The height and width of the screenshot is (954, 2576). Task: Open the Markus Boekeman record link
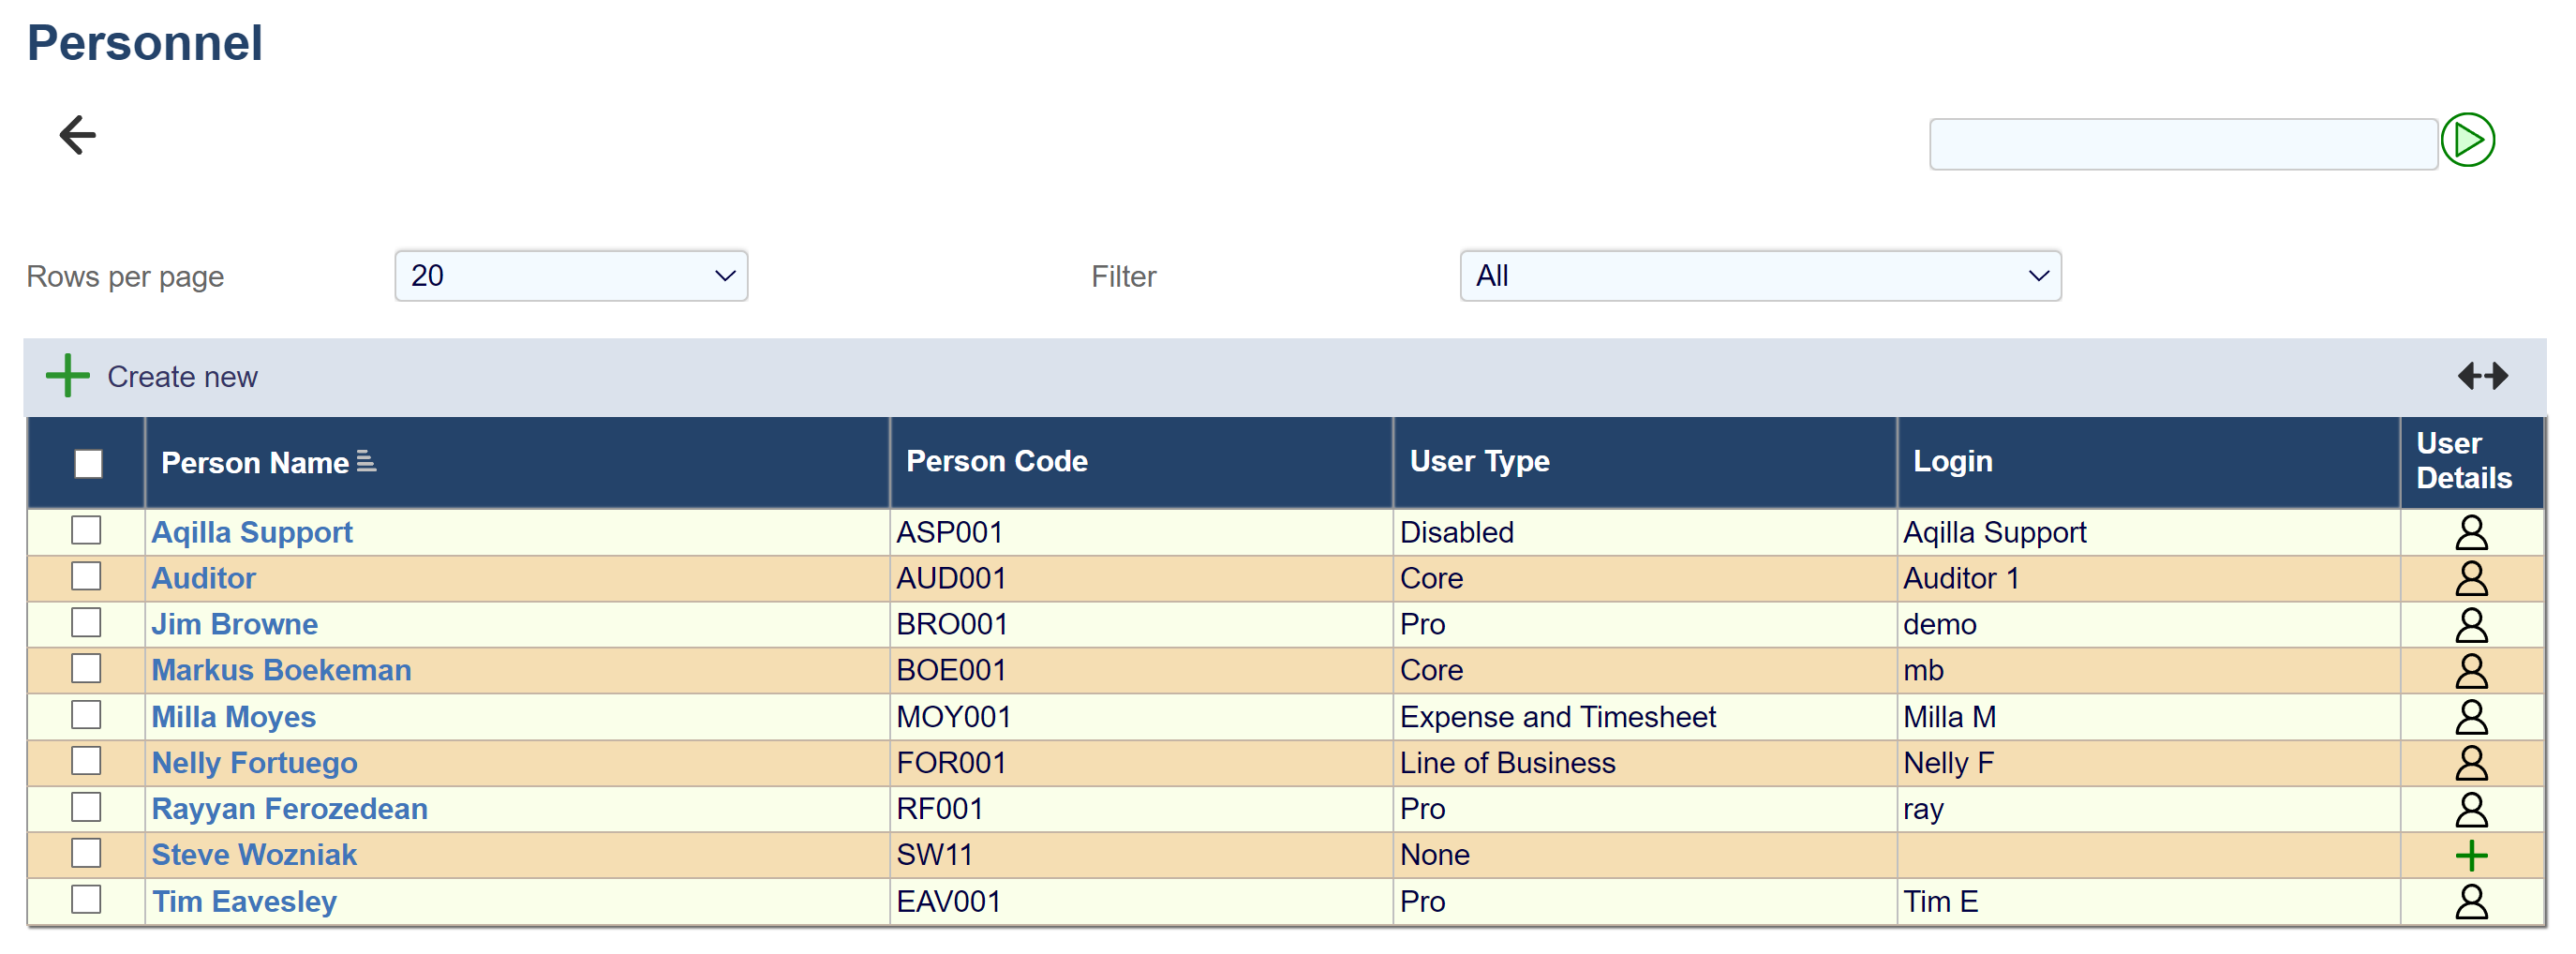281,670
